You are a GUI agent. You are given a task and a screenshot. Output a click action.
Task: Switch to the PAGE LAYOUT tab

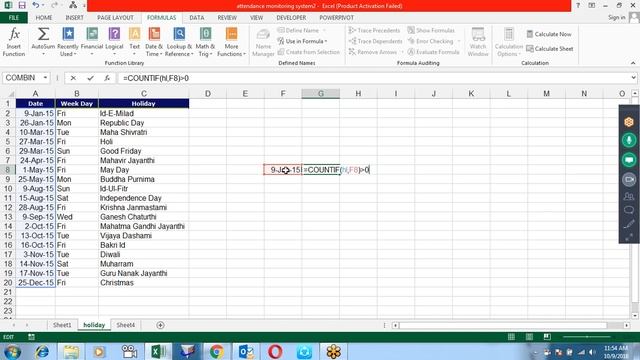[115, 18]
